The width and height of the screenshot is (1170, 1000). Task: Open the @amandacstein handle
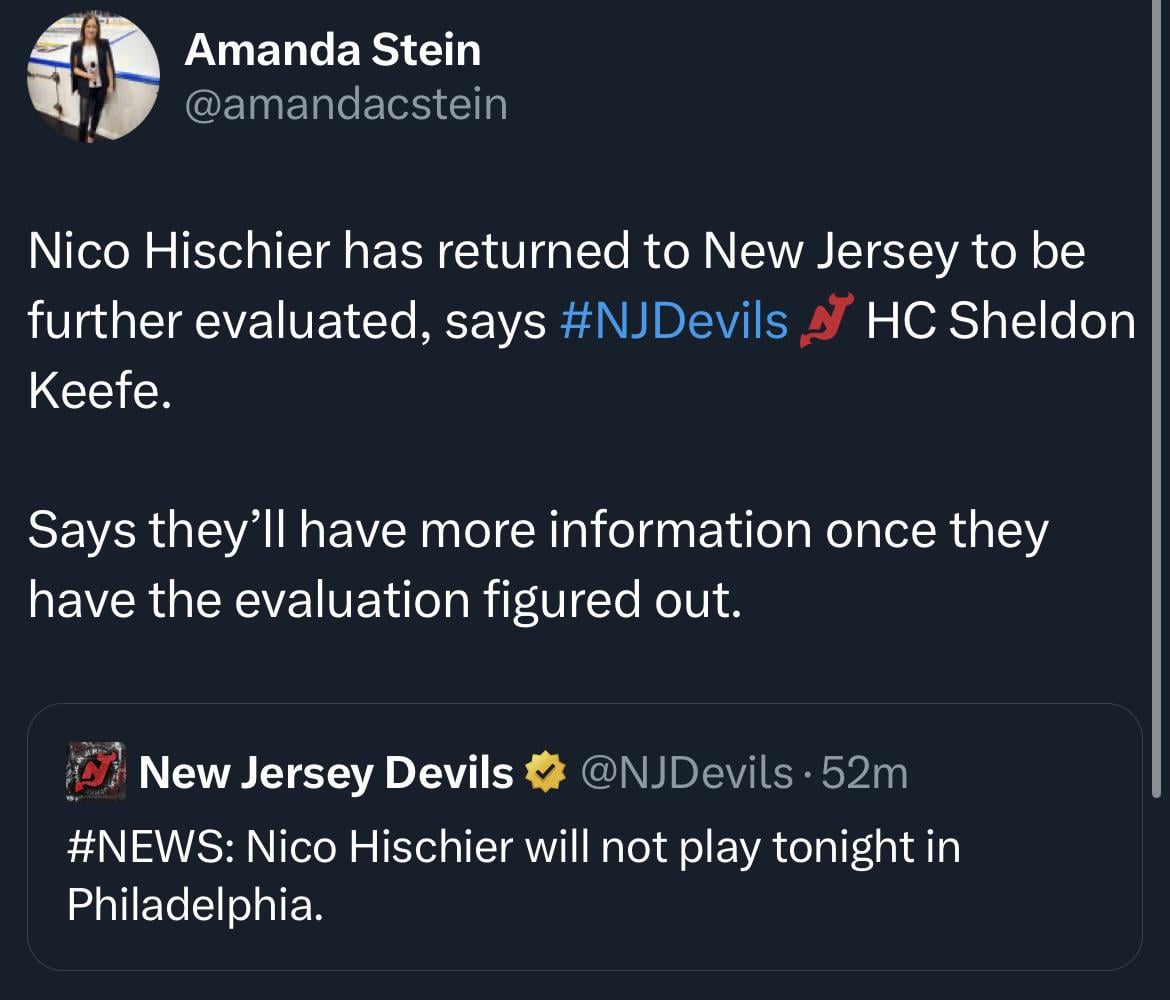(x=345, y=103)
